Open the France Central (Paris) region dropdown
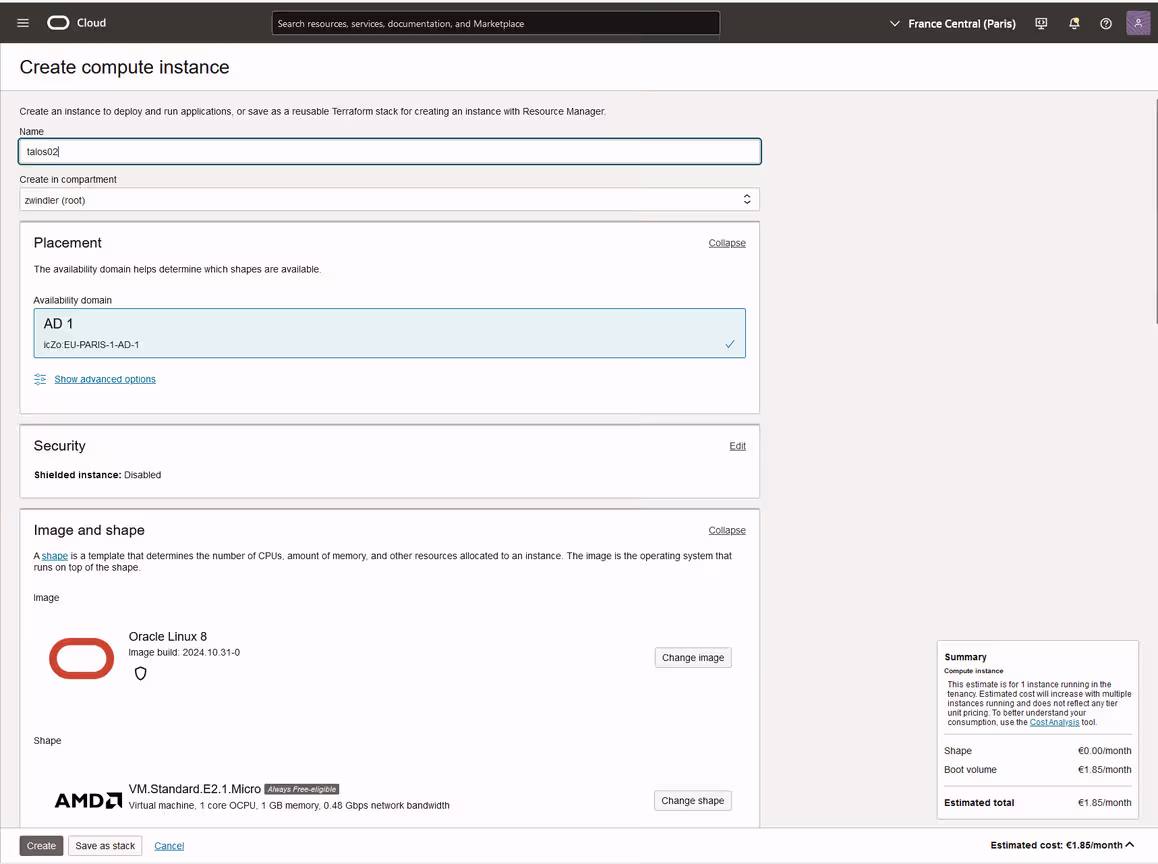1158x864 pixels. pyautogui.click(x=952, y=23)
